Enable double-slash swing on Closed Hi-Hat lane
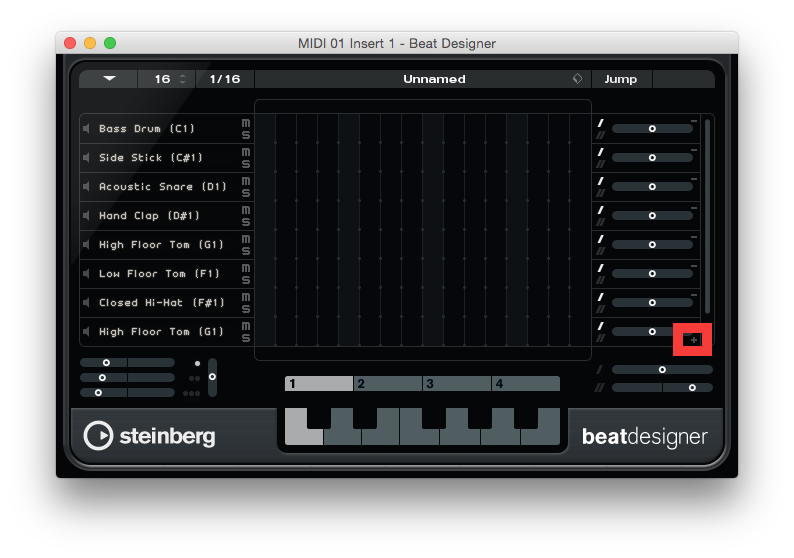This screenshot has height=558, width=794. pos(601,309)
